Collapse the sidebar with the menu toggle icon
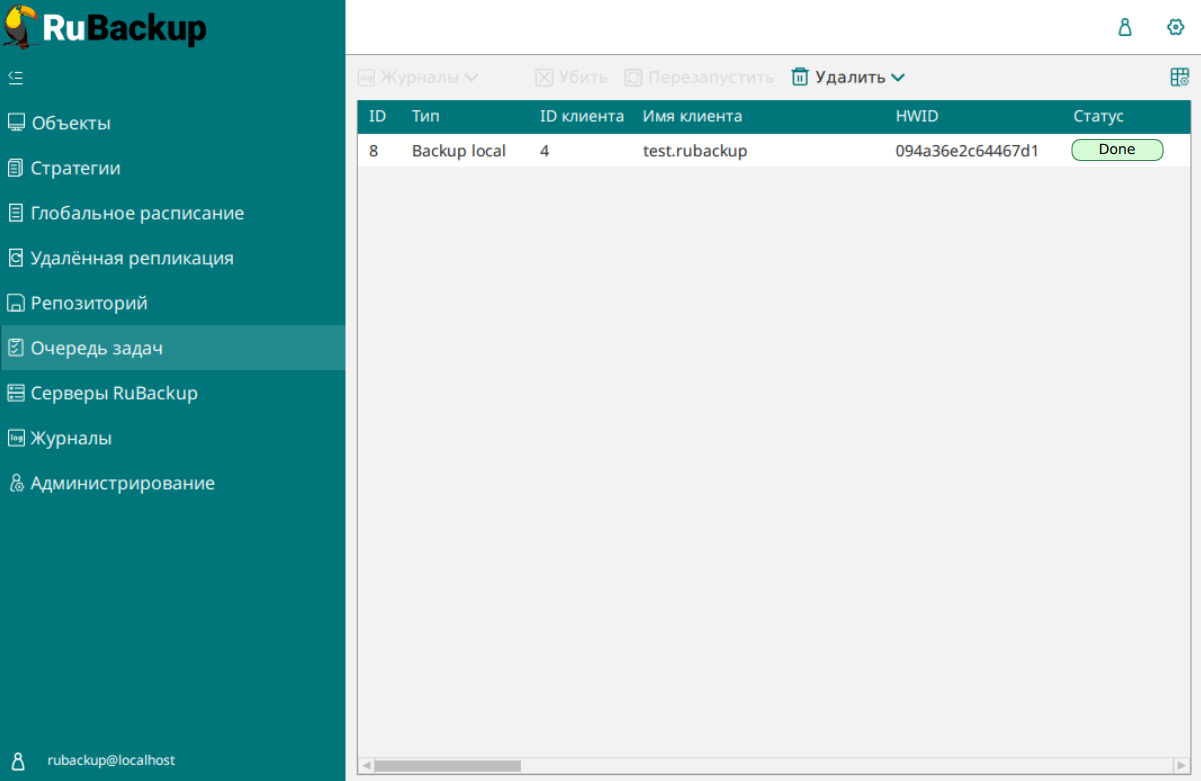 tap(16, 77)
